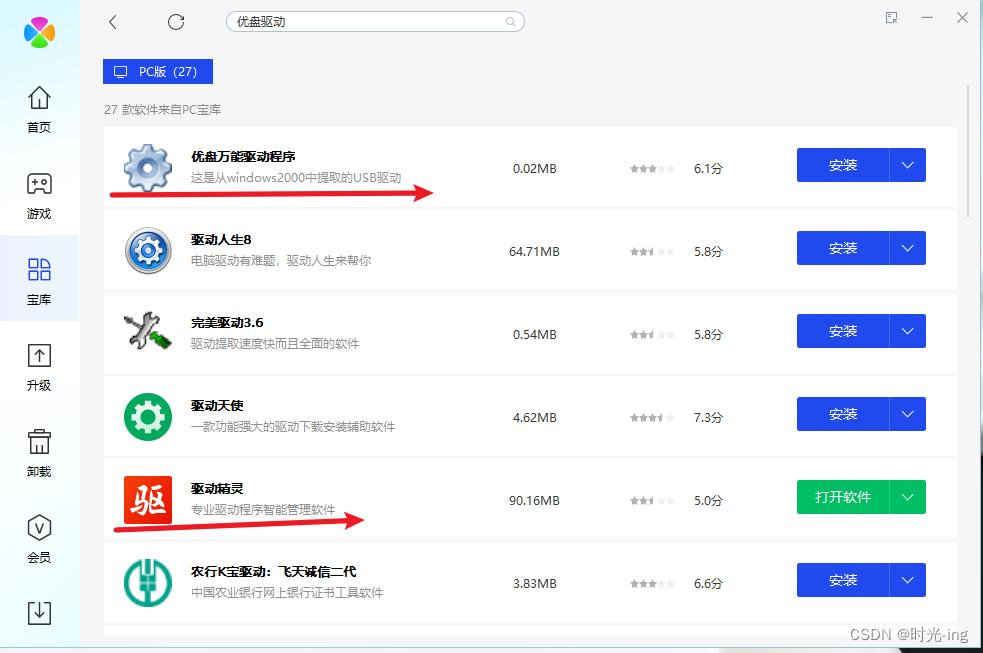Click the star rating of 驱动天使
Image resolution: width=983 pixels, height=653 pixels.
(652, 417)
